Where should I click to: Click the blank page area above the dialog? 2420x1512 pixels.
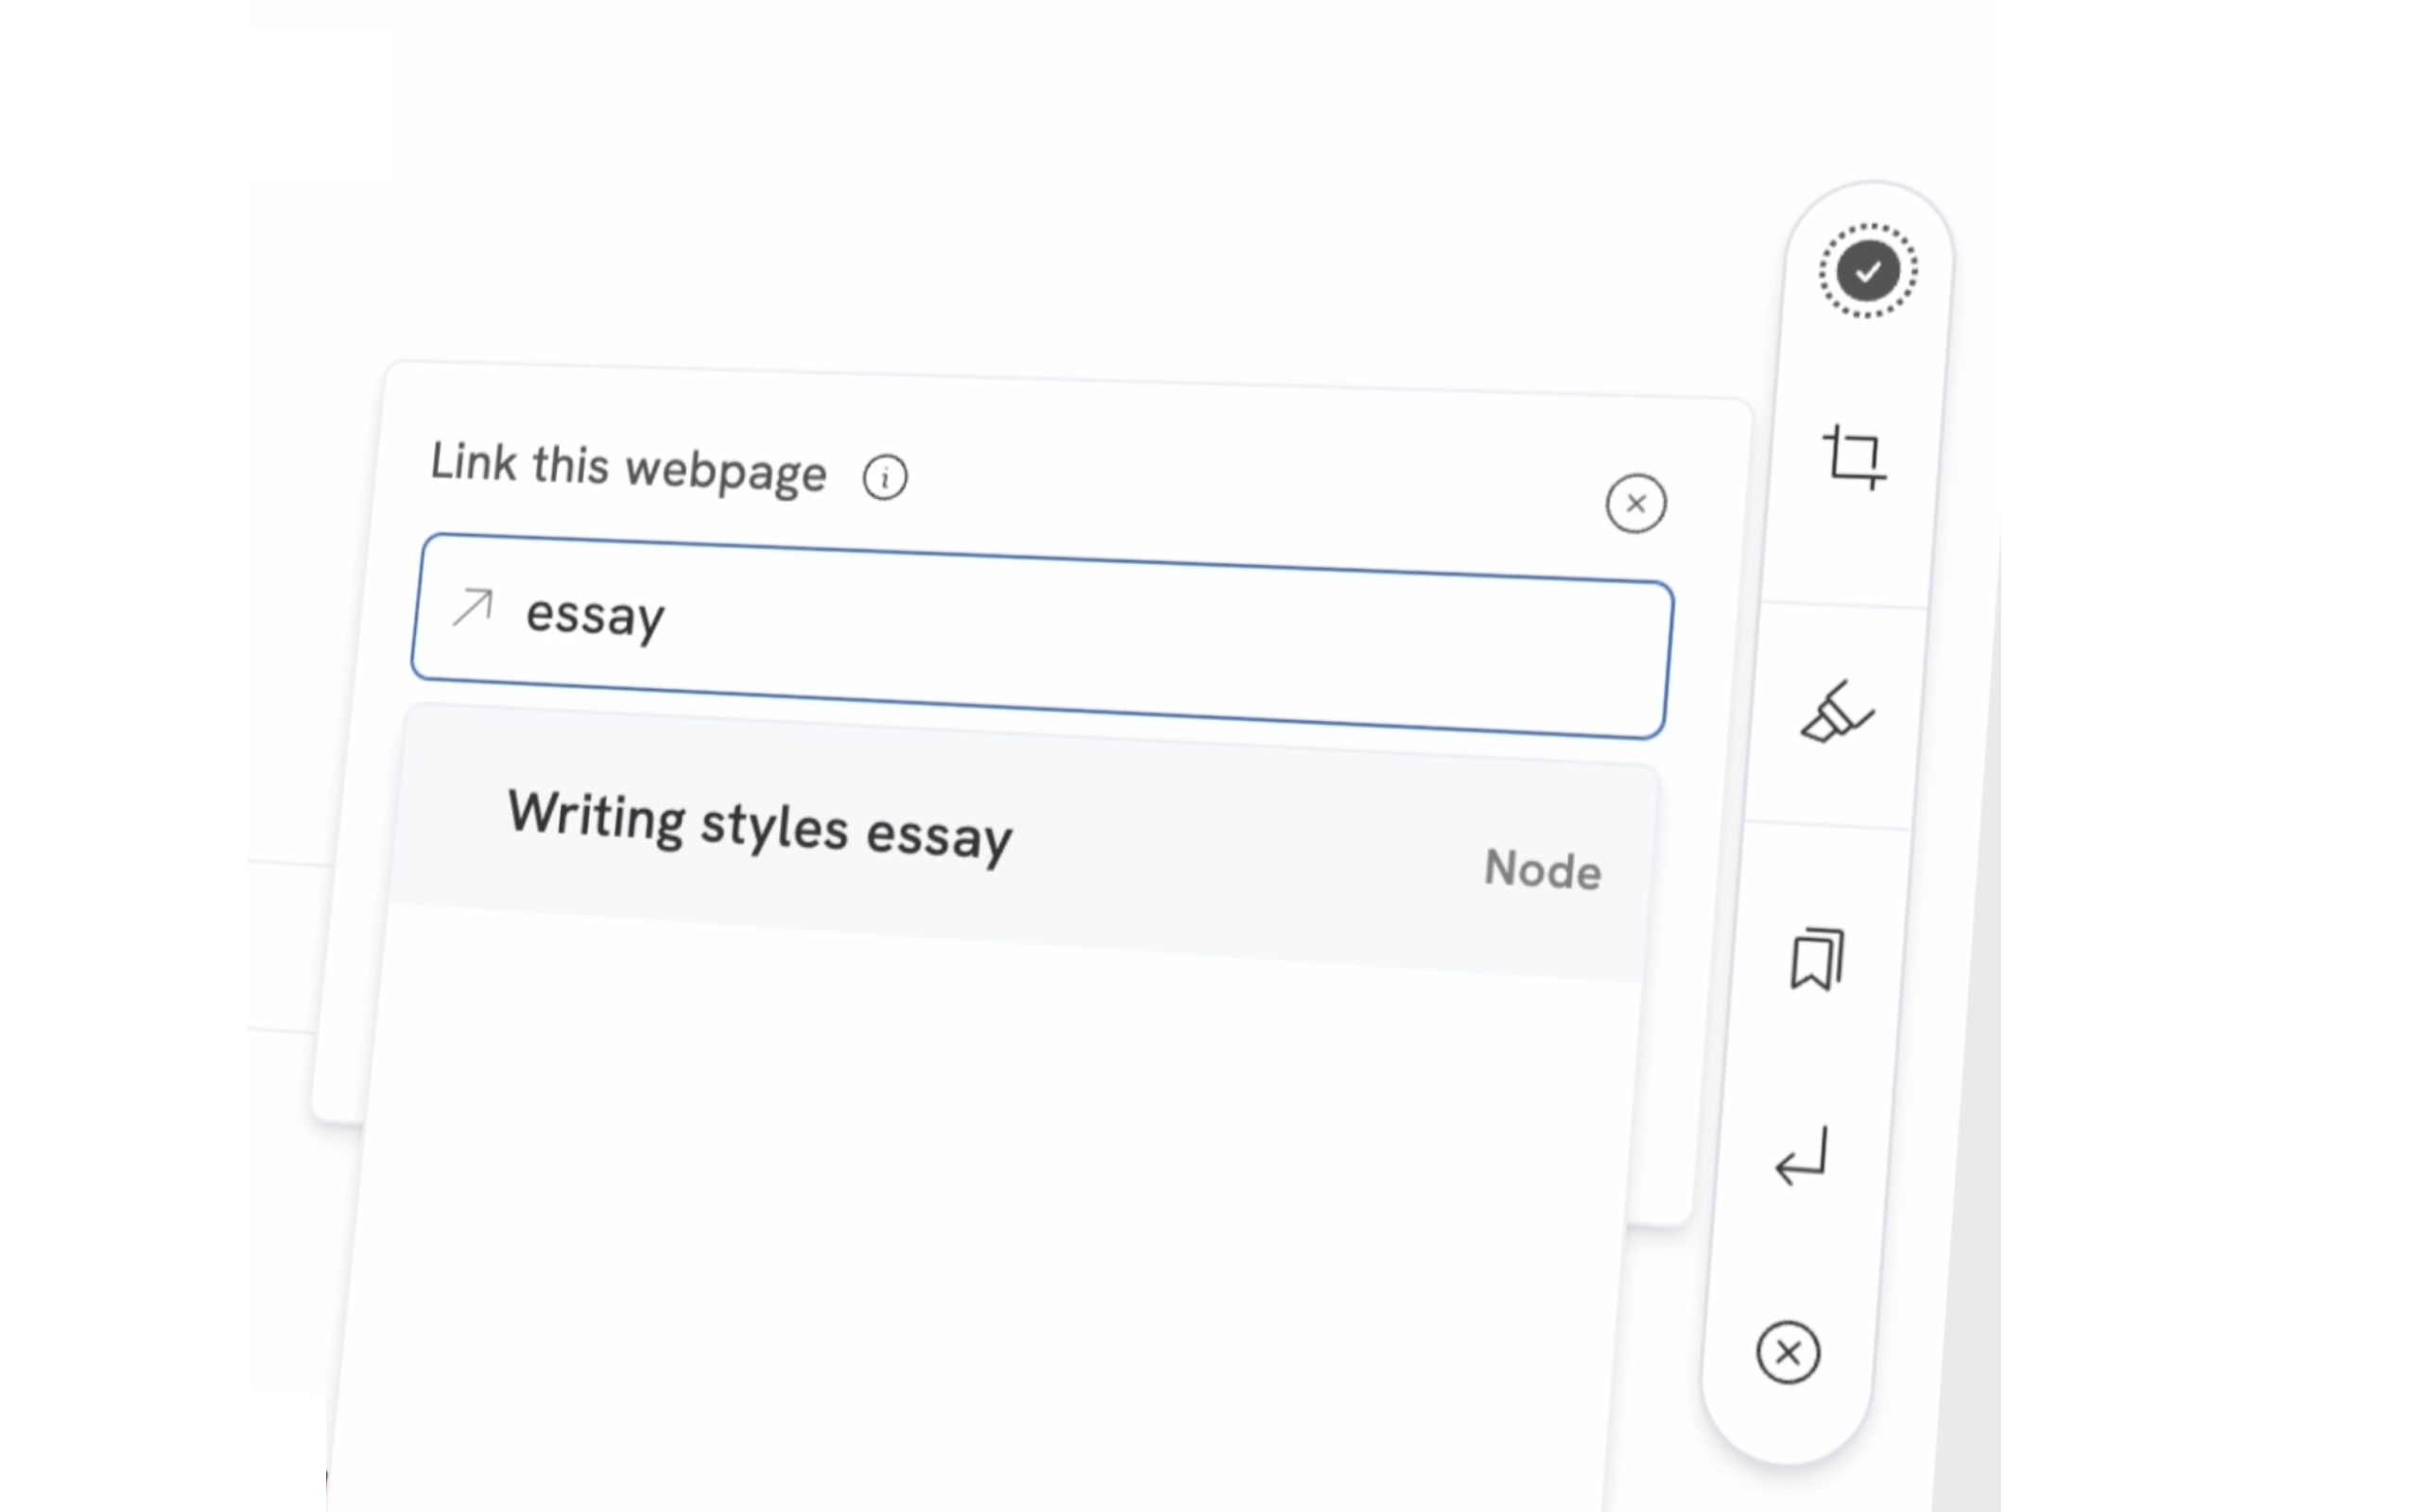pos(1000,200)
